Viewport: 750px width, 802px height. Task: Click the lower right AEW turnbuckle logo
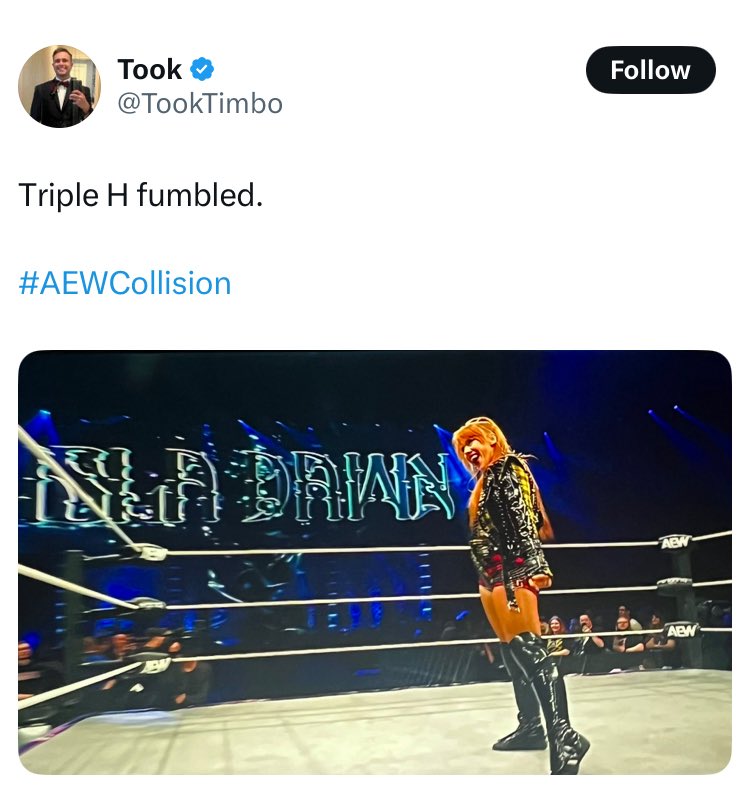682,631
